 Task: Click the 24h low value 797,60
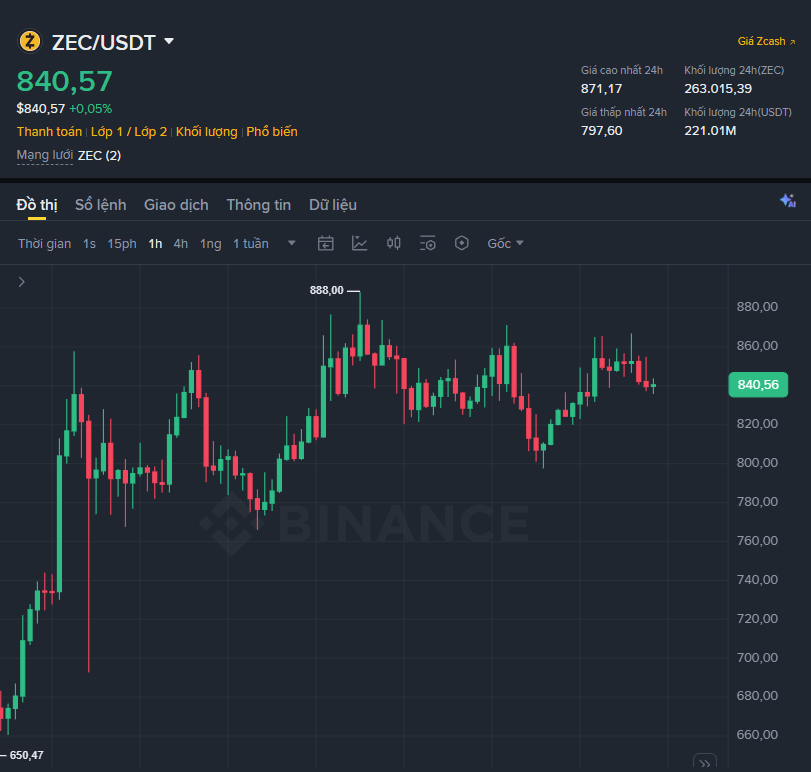602,131
